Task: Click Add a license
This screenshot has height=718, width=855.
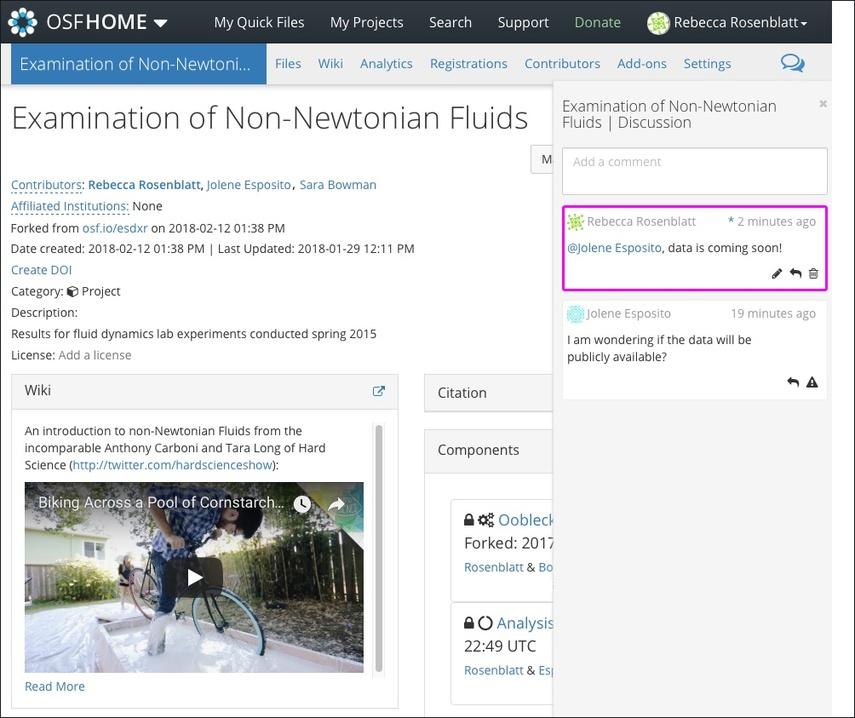Action: [x=95, y=355]
